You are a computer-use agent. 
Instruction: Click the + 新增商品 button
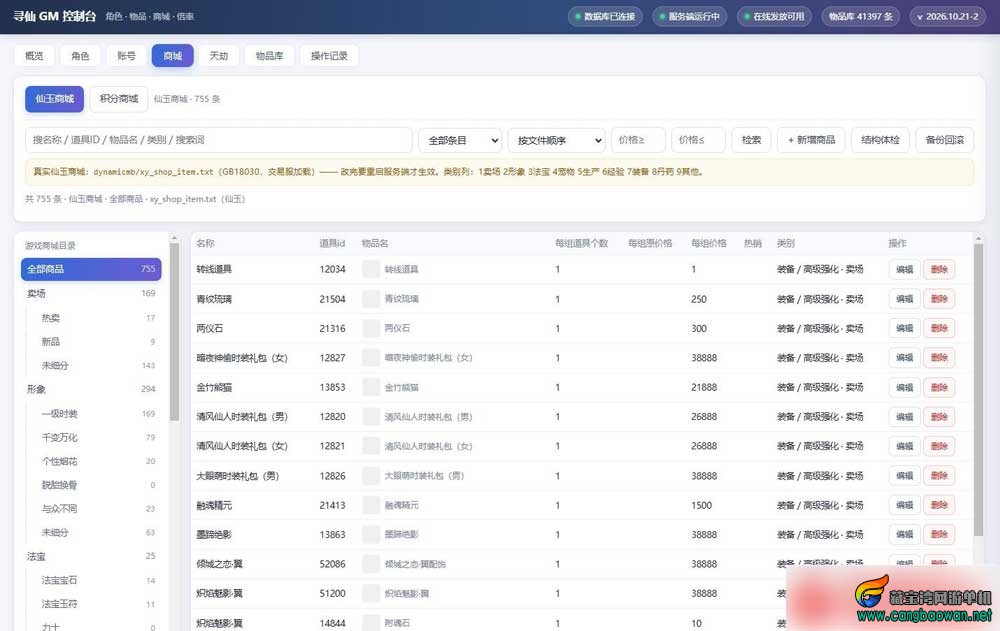811,140
